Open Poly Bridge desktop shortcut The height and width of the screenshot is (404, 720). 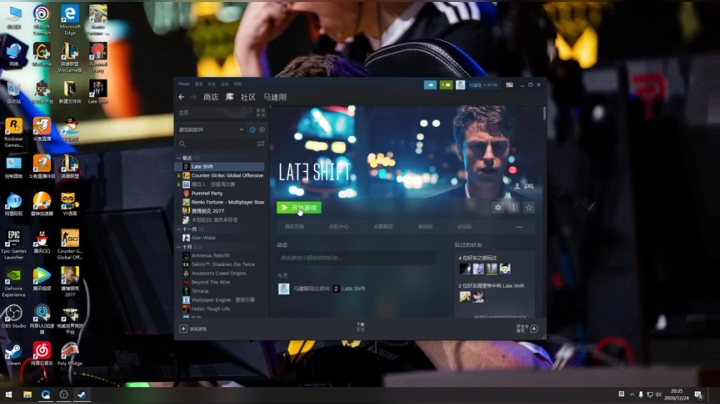click(70, 354)
